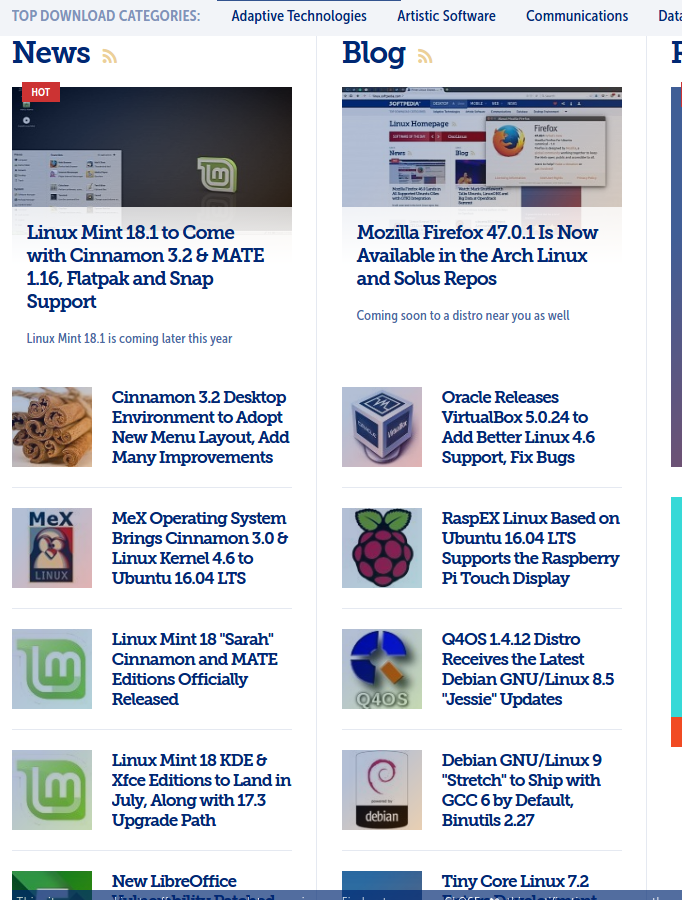Open Oracle VirtualBox 5.0.24 article
Viewport: 682px width, 900px height.
pos(518,427)
